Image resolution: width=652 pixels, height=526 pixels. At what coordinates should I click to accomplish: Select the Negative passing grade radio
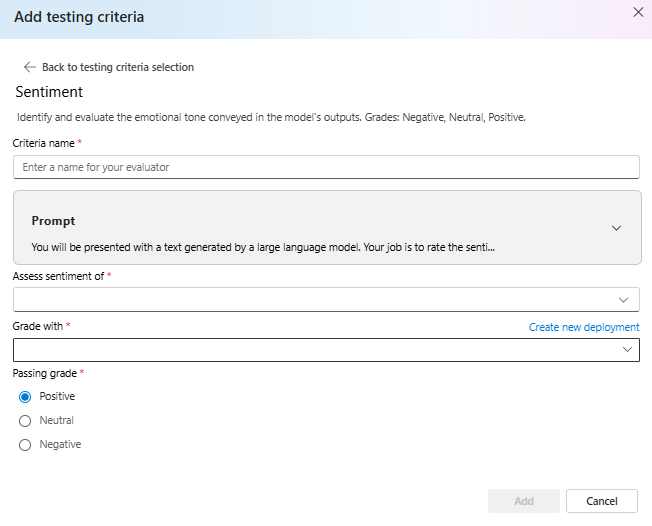click(25, 445)
